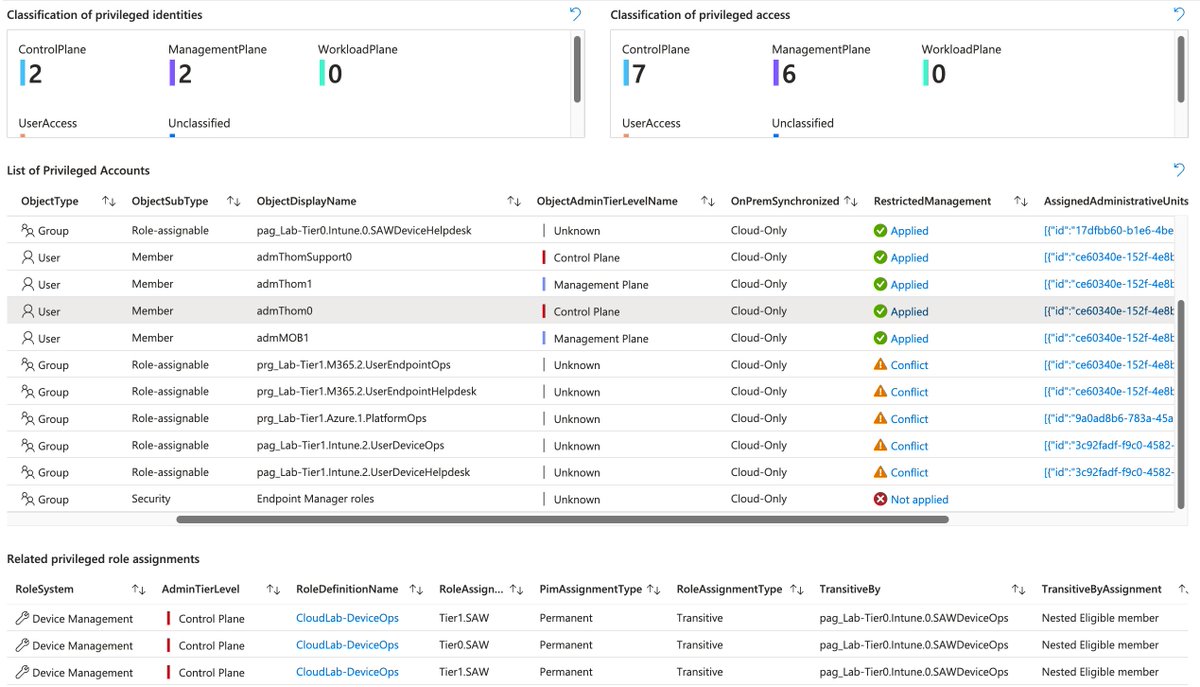Sort by TransitiveBy column arrows
The image size is (1200, 687).
[x=1019, y=590]
